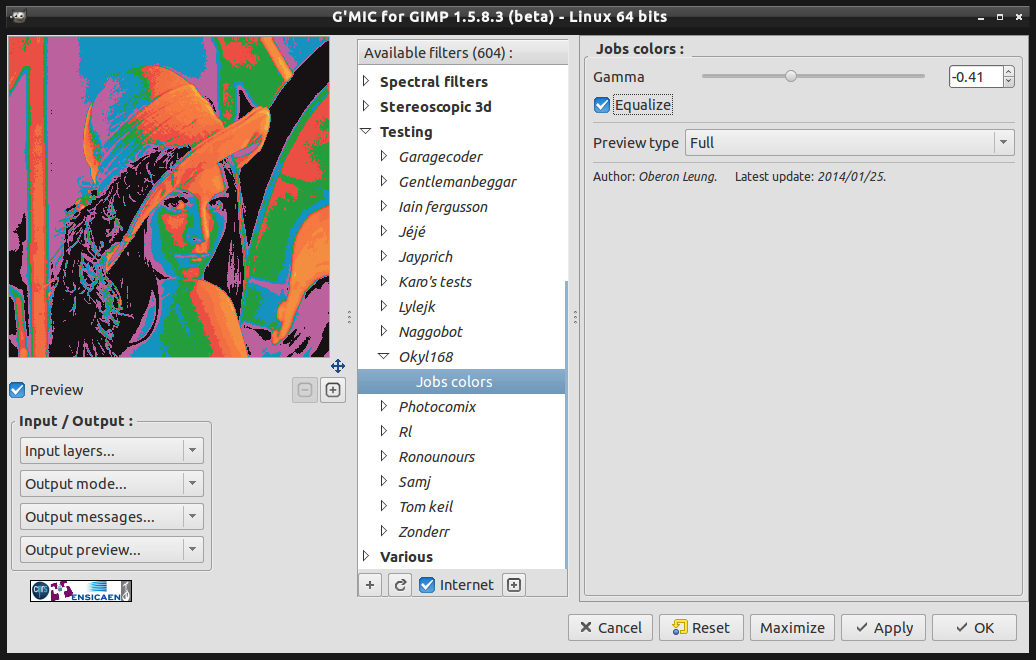Toggle the Internet updates checkbox

427,585
